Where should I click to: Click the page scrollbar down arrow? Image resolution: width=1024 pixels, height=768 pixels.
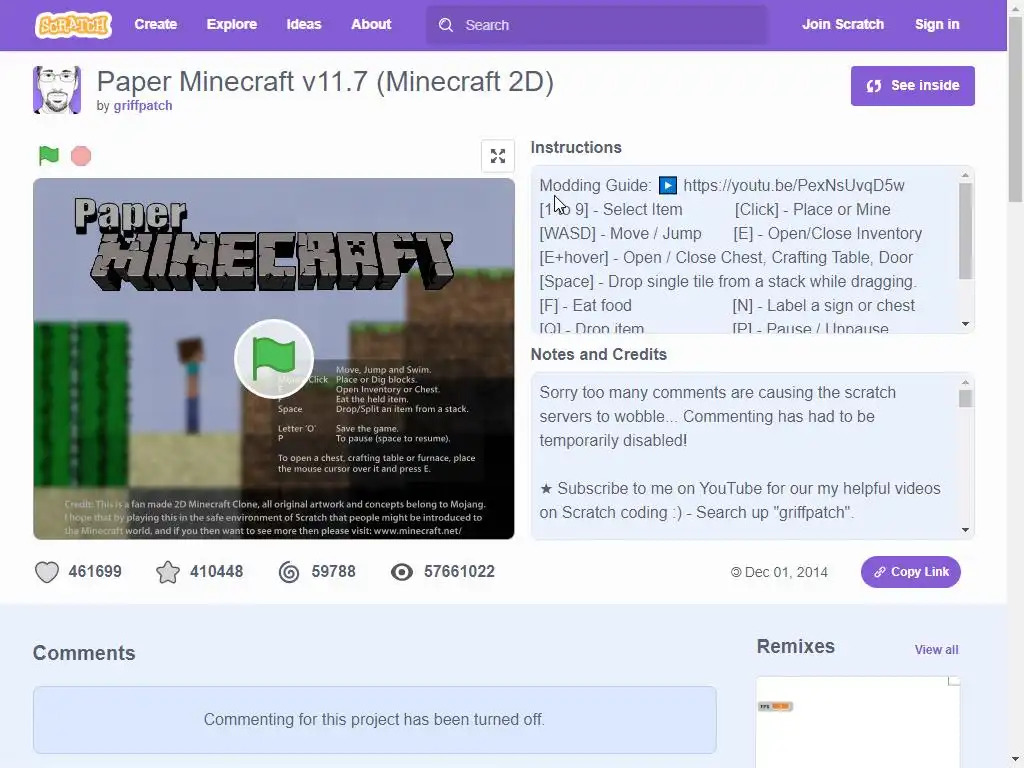1016,761
